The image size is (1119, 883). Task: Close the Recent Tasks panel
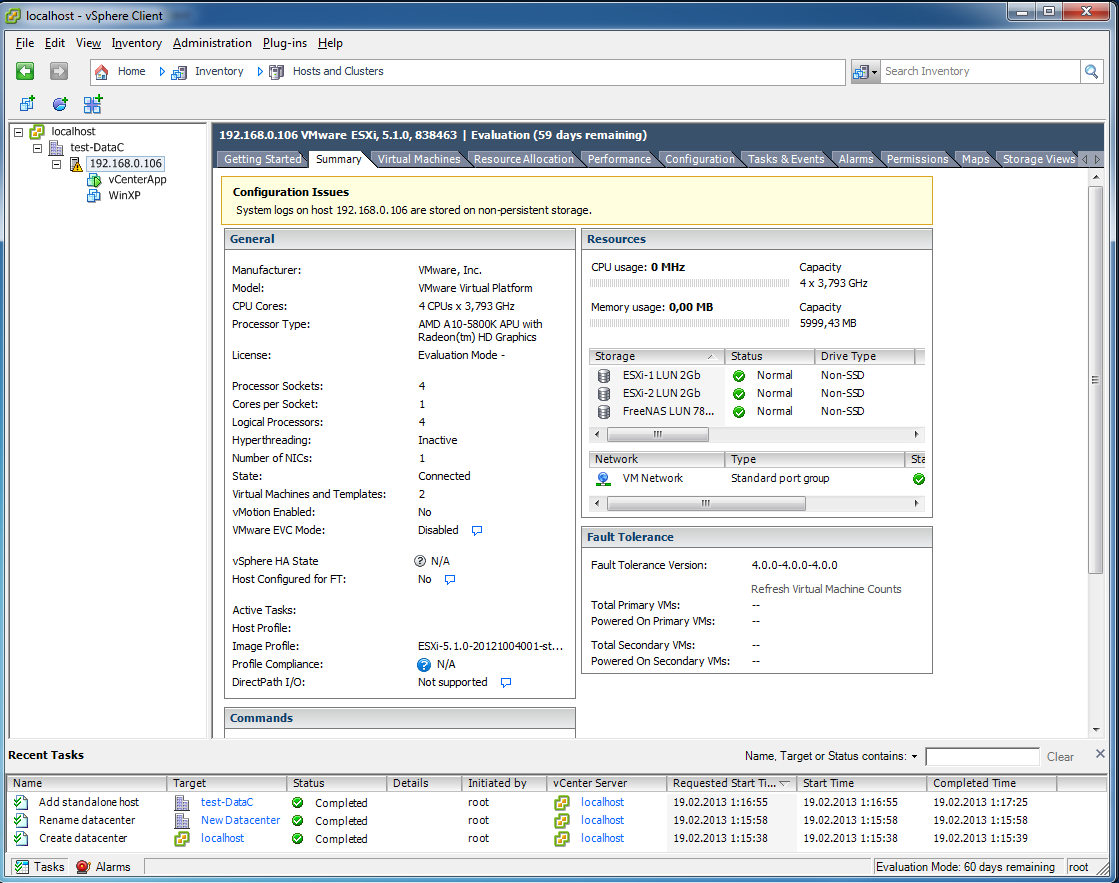1100,754
